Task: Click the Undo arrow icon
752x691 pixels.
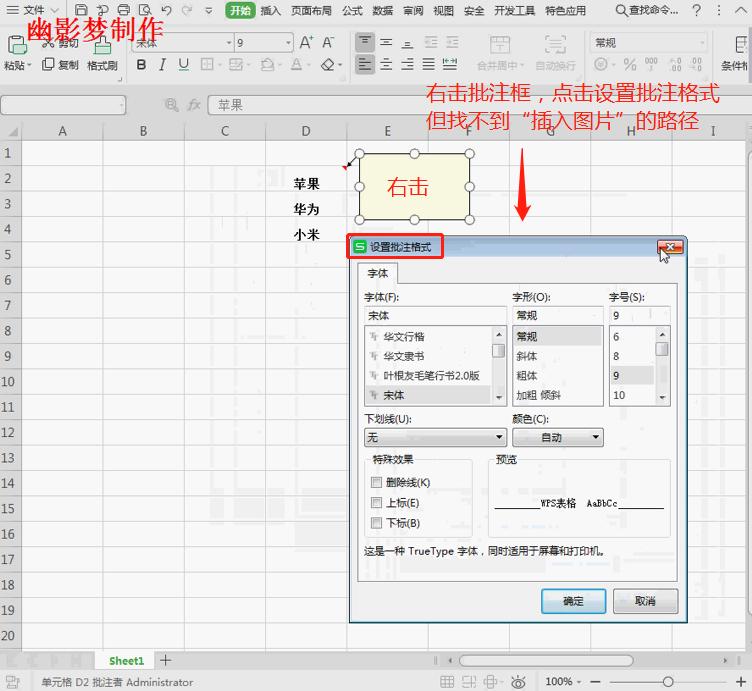Action: [166, 10]
